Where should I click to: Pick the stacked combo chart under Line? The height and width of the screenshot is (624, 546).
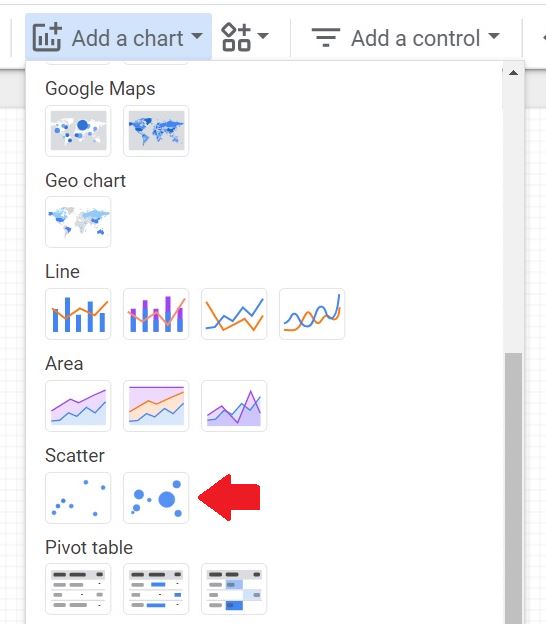[156, 314]
